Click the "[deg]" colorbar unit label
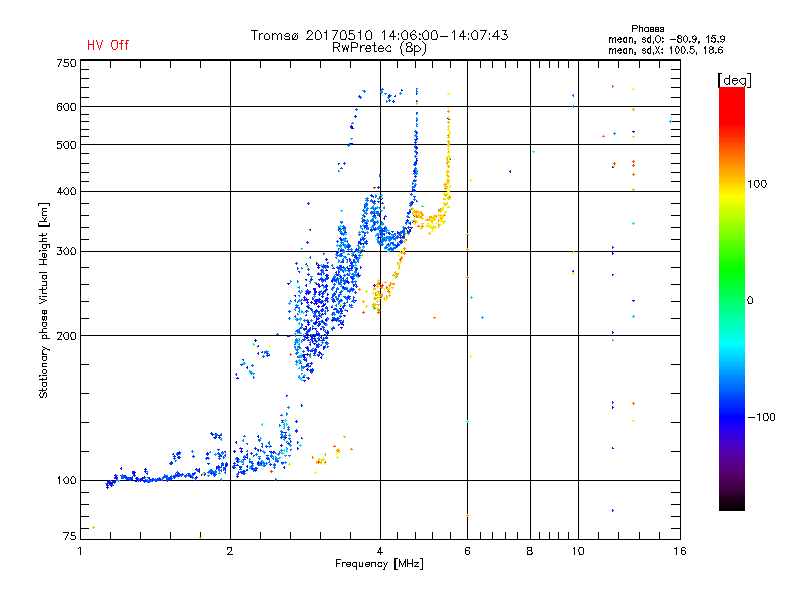Image resolution: width=800 pixels, height=600 pixels. coord(734,81)
